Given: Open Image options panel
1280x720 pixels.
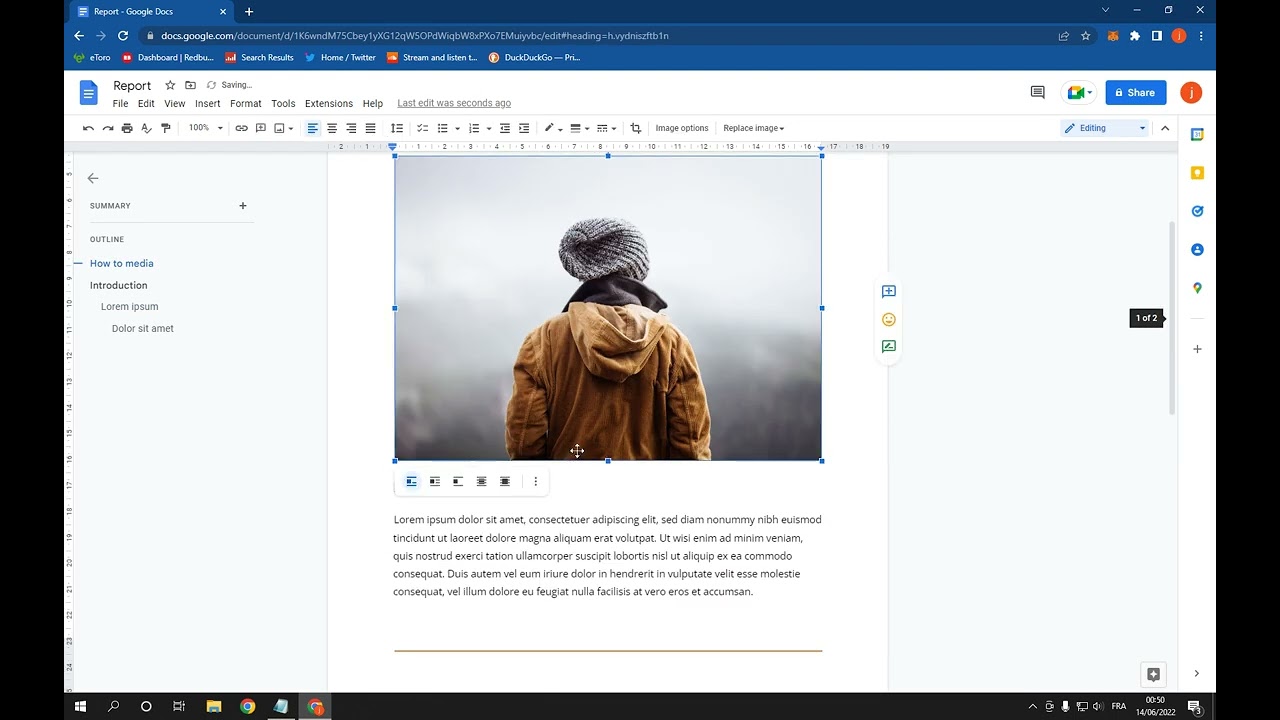Looking at the screenshot, I should click(682, 128).
